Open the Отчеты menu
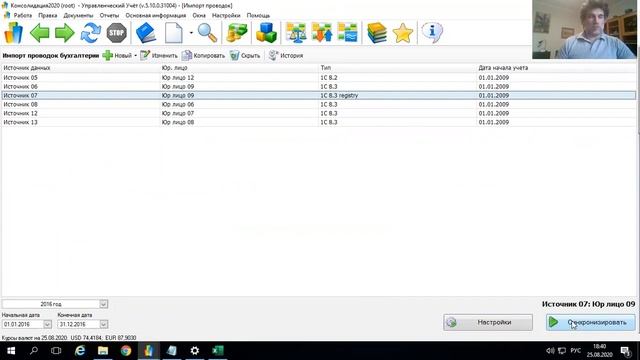The height and width of the screenshot is (360, 640). [109, 15]
